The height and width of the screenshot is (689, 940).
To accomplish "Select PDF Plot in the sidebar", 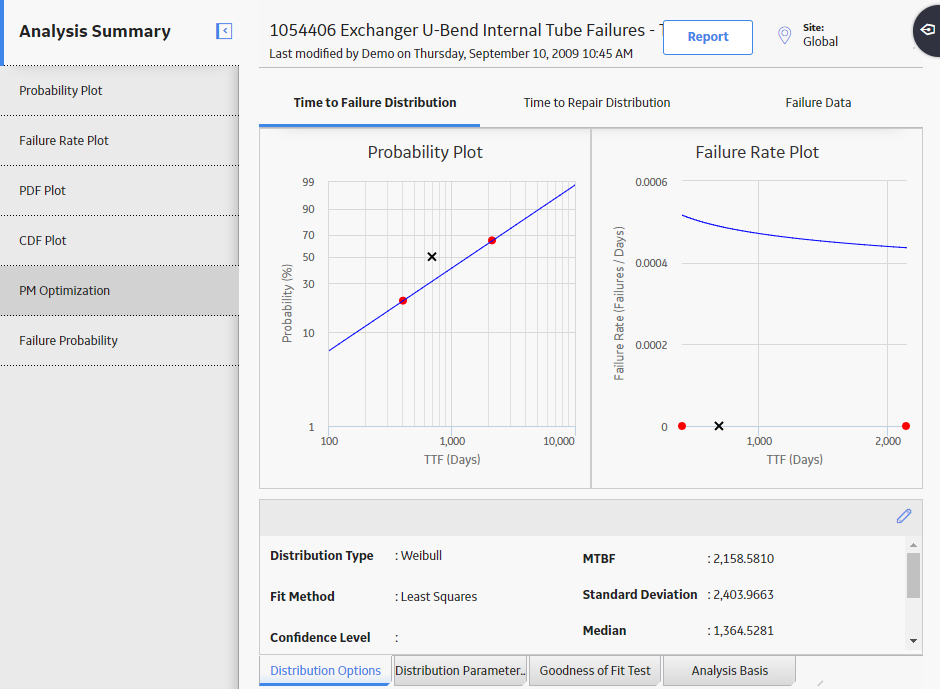I will [x=119, y=191].
